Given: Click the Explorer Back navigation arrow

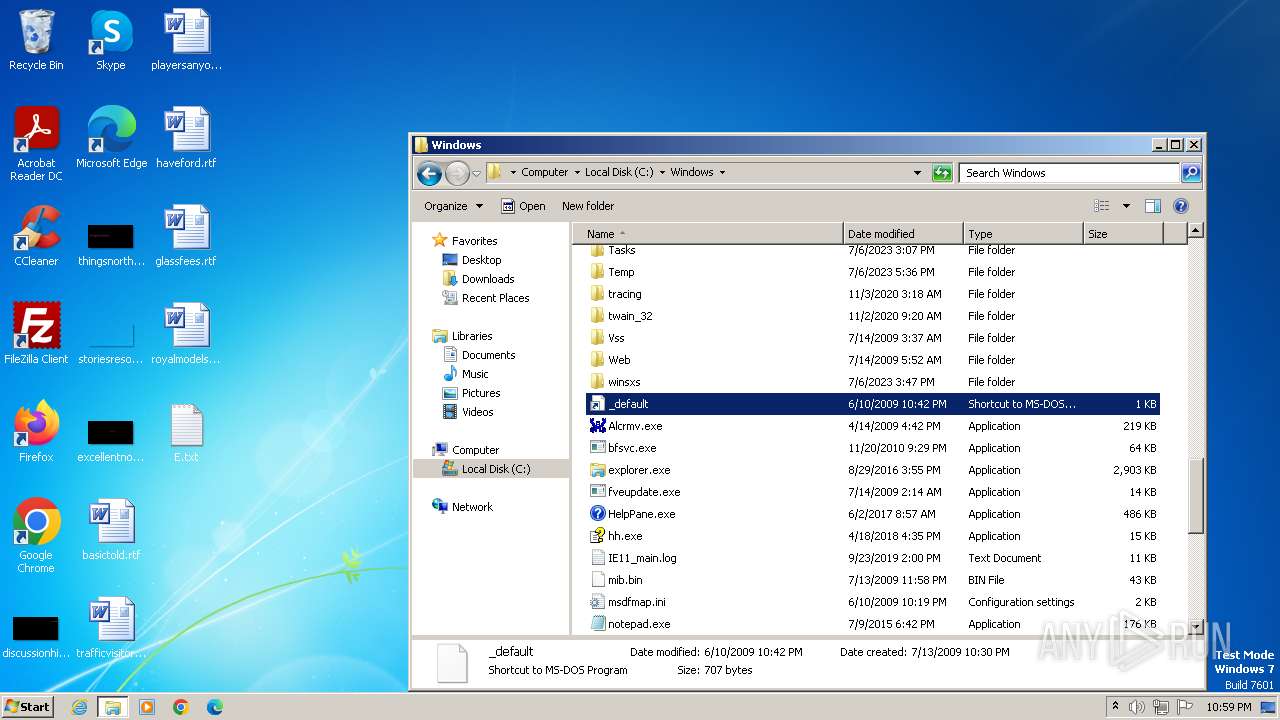Looking at the screenshot, I should pos(429,173).
